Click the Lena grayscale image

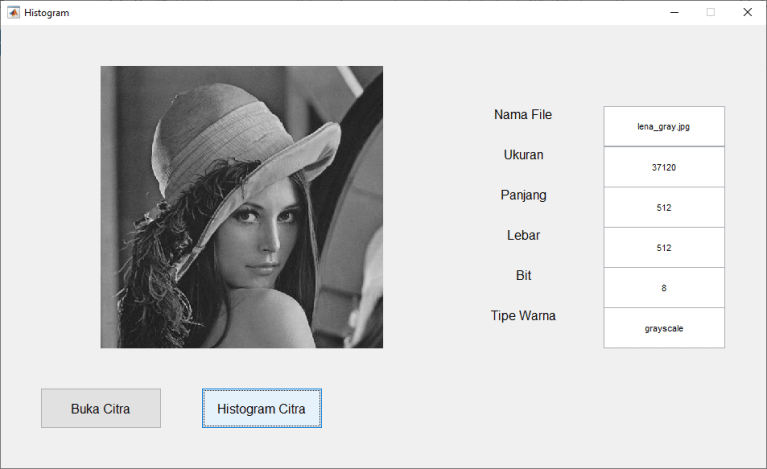point(241,207)
